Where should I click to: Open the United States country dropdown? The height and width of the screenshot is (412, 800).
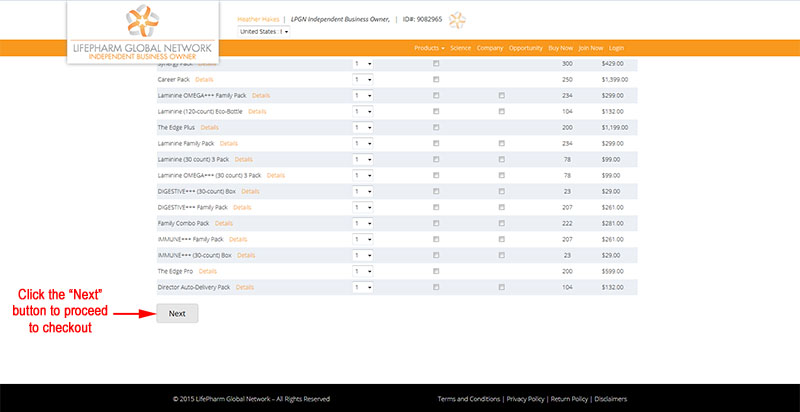[x=264, y=32]
